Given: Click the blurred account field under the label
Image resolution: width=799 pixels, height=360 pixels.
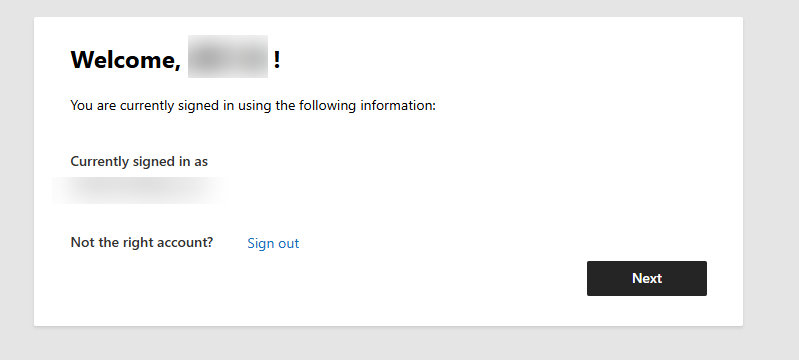Looking at the screenshot, I should [x=141, y=190].
